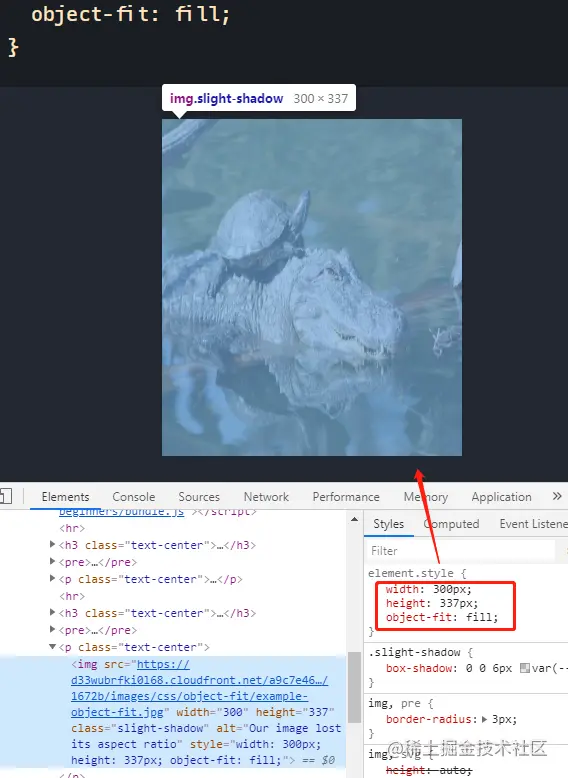The height and width of the screenshot is (778, 568).
Task: Open the Elements tab in DevTools
Action: 65,497
